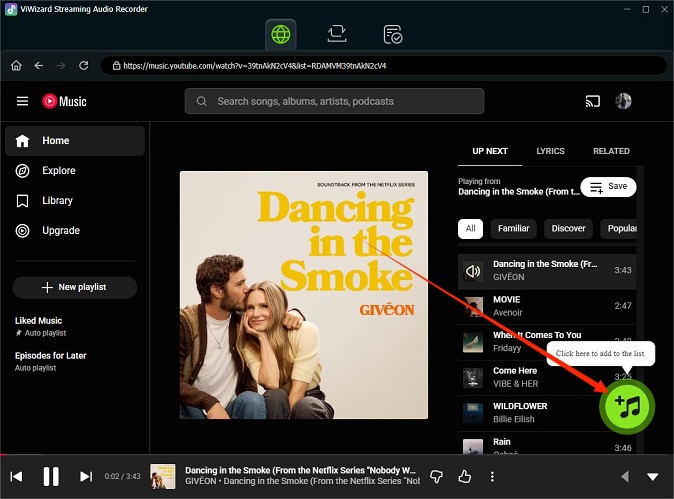Click the URL address bar
The width and height of the screenshot is (674, 499).
(383, 66)
